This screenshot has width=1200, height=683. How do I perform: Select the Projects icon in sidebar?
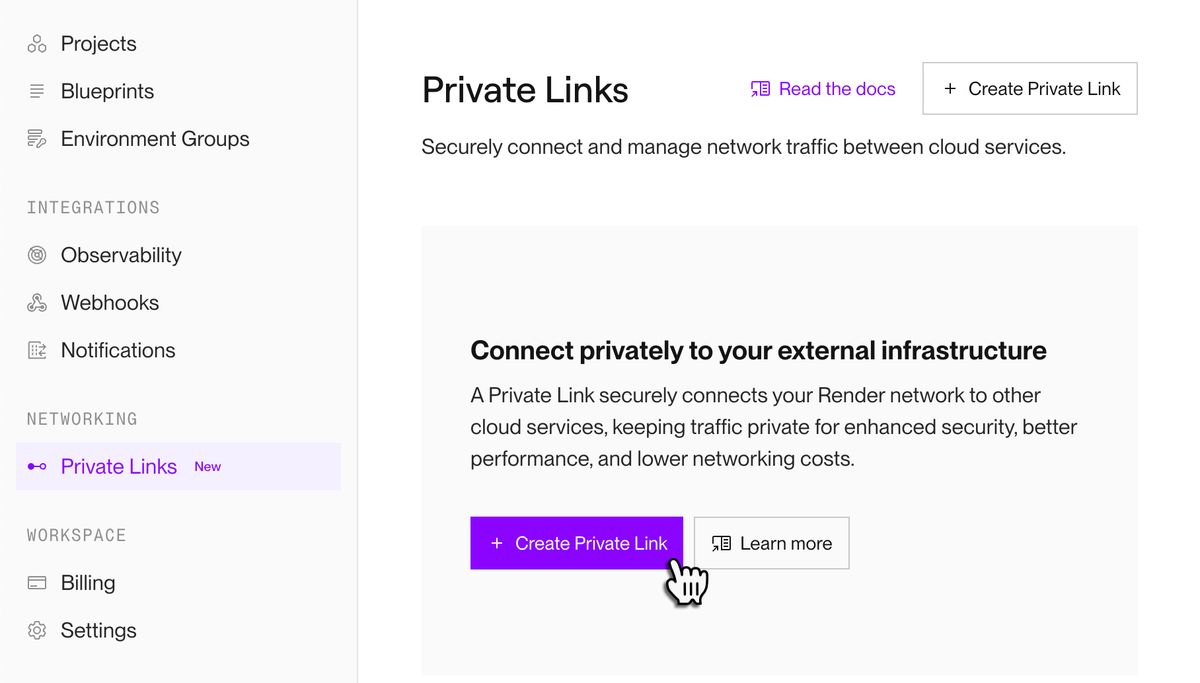[36, 43]
